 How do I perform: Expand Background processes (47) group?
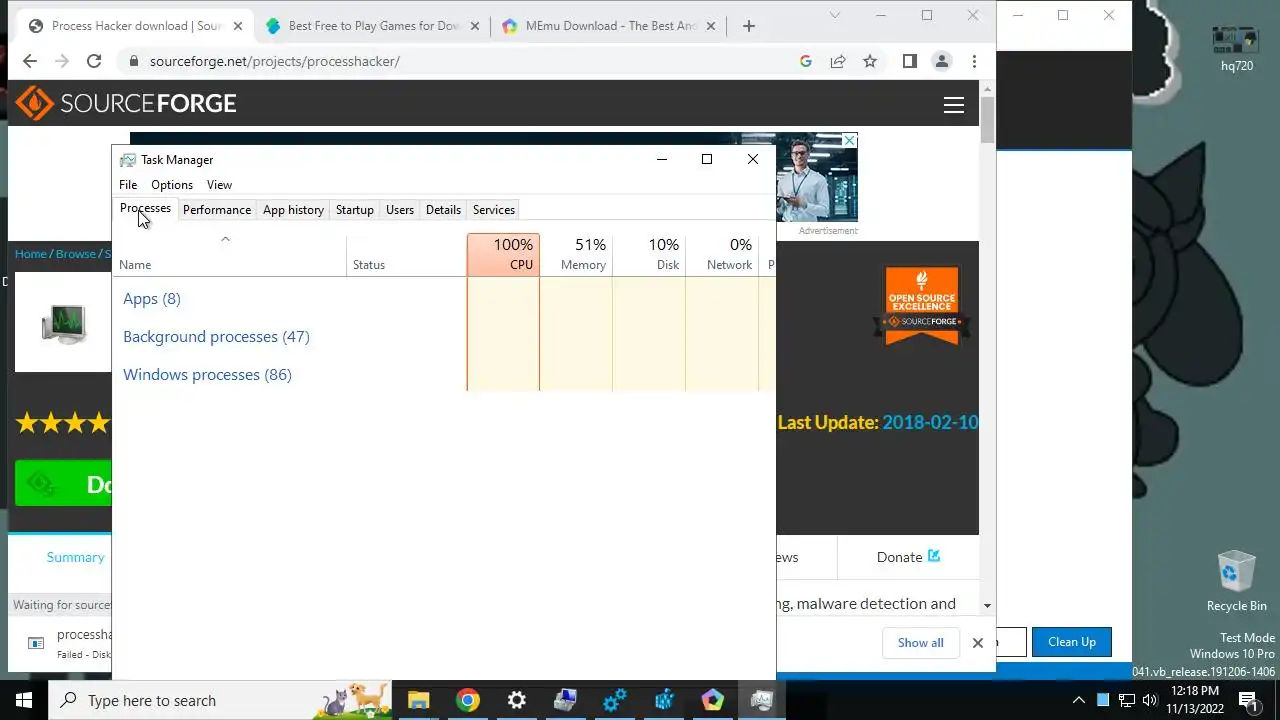point(216,337)
